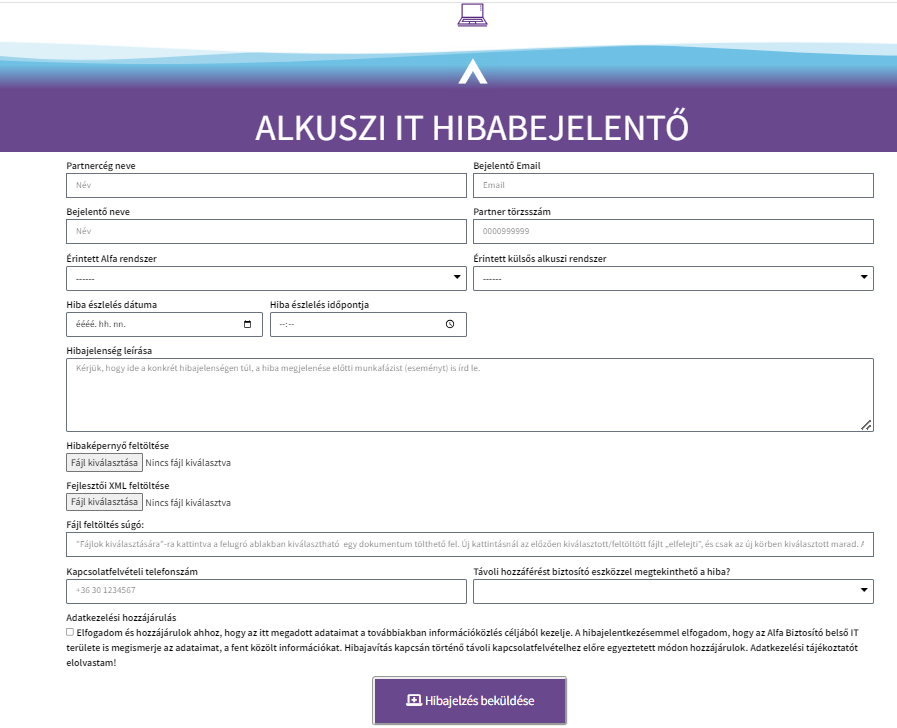Open the Érintett külsős alkuszi rendszer dropdown

pyautogui.click(x=673, y=278)
